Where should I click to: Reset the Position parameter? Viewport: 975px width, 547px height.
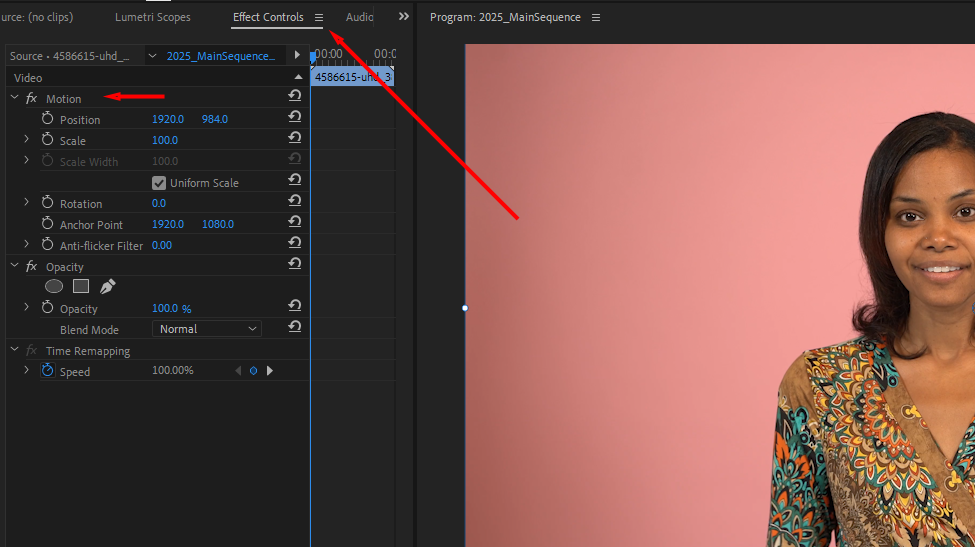point(295,117)
